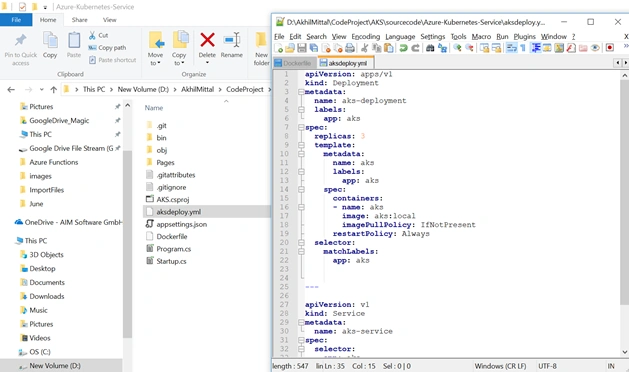Open the File tab in Explorer ribbon
This screenshot has height=372, width=629.
tap(16, 20)
